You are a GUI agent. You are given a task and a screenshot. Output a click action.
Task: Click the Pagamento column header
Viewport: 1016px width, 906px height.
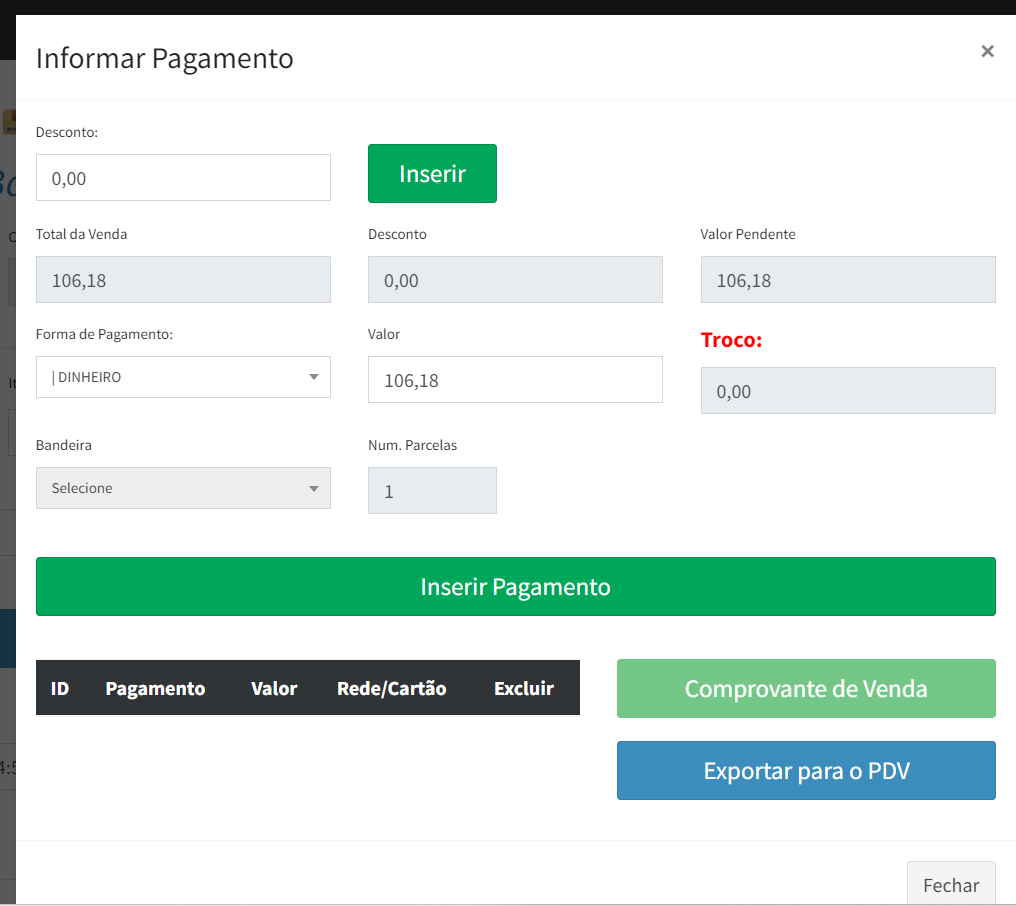tap(155, 688)
